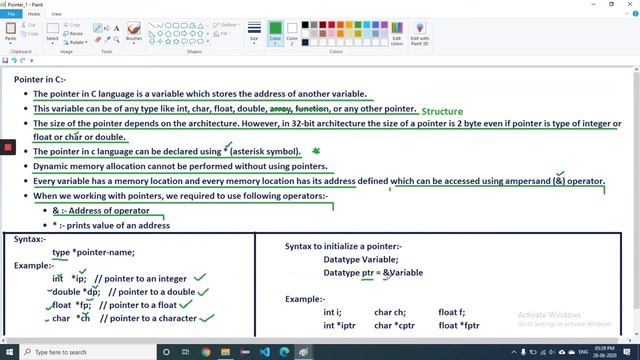Open the Edit colors dialog
Viewport: 640px width, 360px height.
tap(397, 34)
